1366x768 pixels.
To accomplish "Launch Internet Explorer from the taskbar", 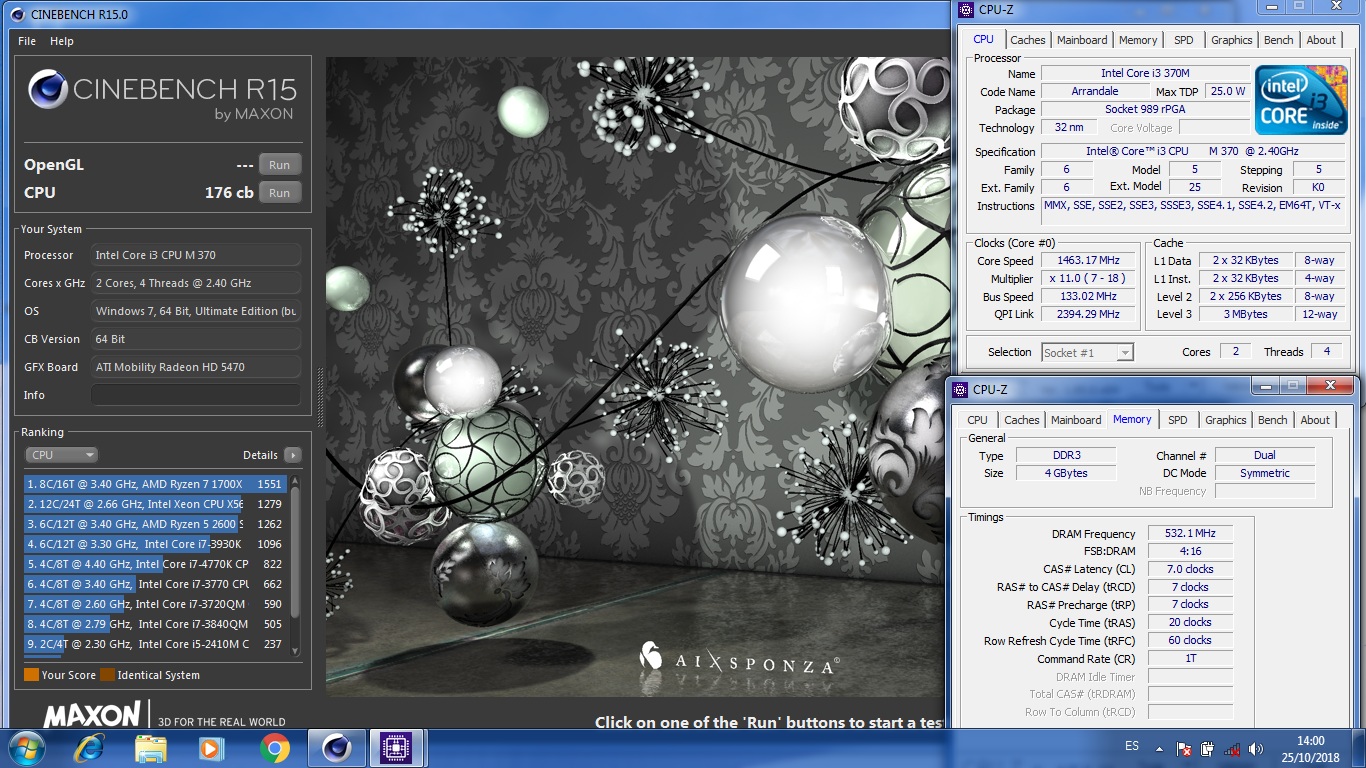I will pyautogui.click(x=90, y=748).
